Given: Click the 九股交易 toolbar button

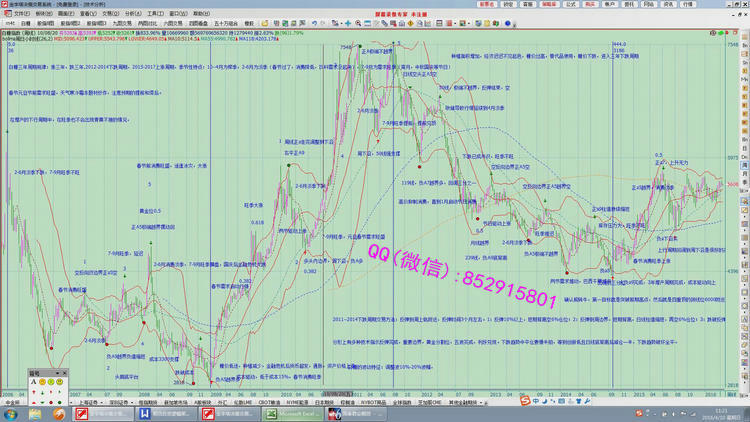Looking at the screenshot, I should coord(122,22).
